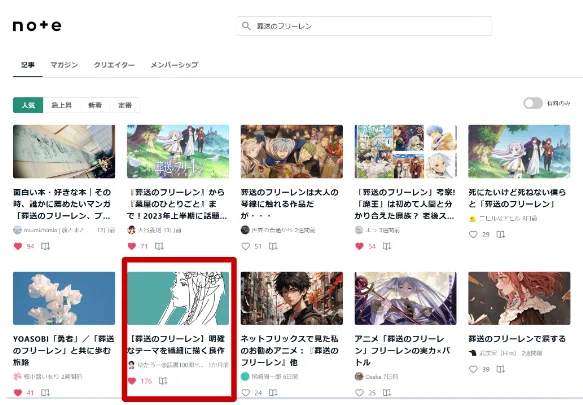This screenshot has height=405, width=583.
Task: Open thumbnail of 考察「魔王」 article
Action: [x=406, y=152]
